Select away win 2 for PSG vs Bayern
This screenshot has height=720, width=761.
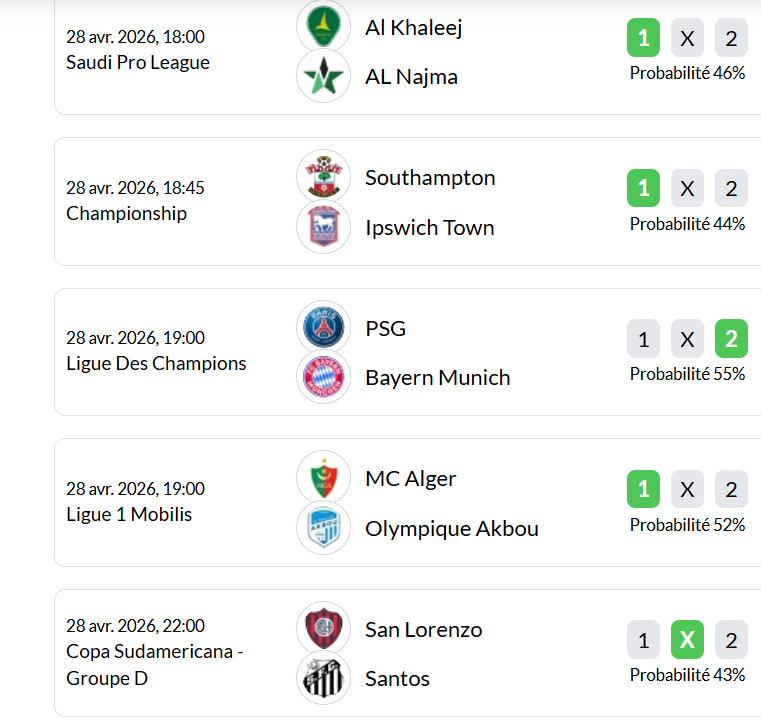[x=731, y=339]
